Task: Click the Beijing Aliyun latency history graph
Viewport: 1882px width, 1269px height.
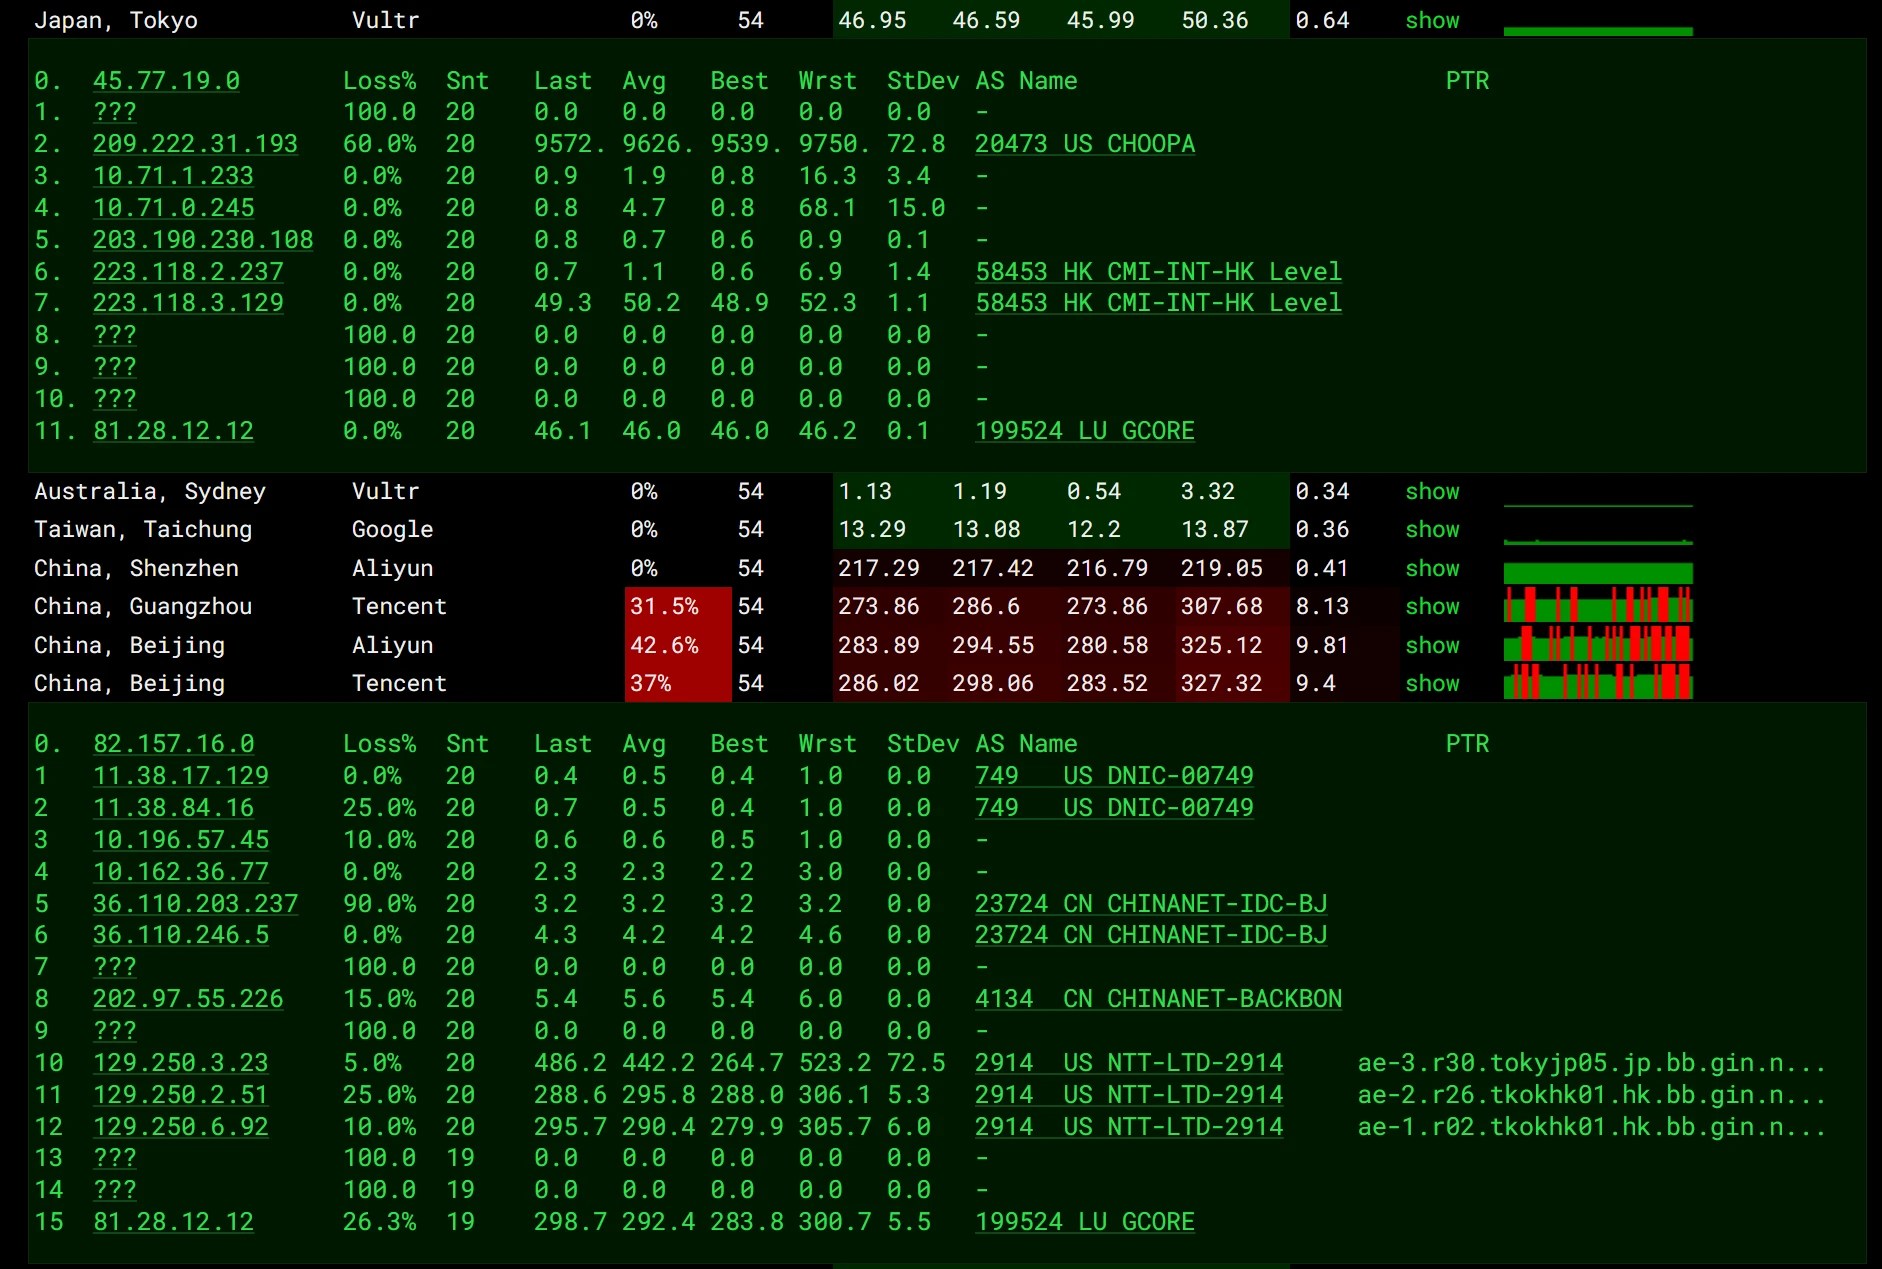Action: (x=1597, y=645)
